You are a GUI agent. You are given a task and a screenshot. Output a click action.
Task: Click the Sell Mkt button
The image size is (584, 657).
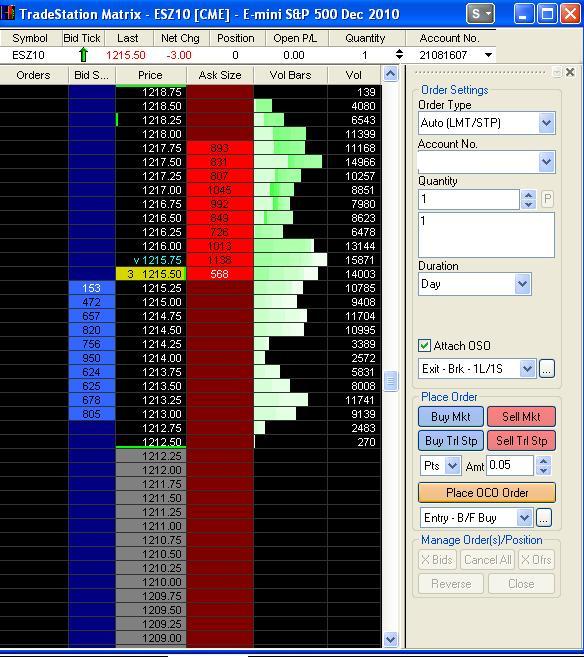pyautogui.click(x=522, y=416)
